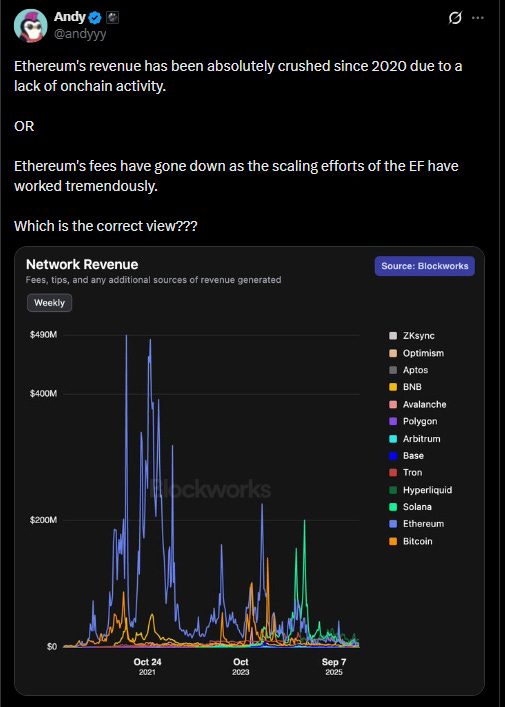Click the Andy display name
505x707 pixels.
pos(69,18)
